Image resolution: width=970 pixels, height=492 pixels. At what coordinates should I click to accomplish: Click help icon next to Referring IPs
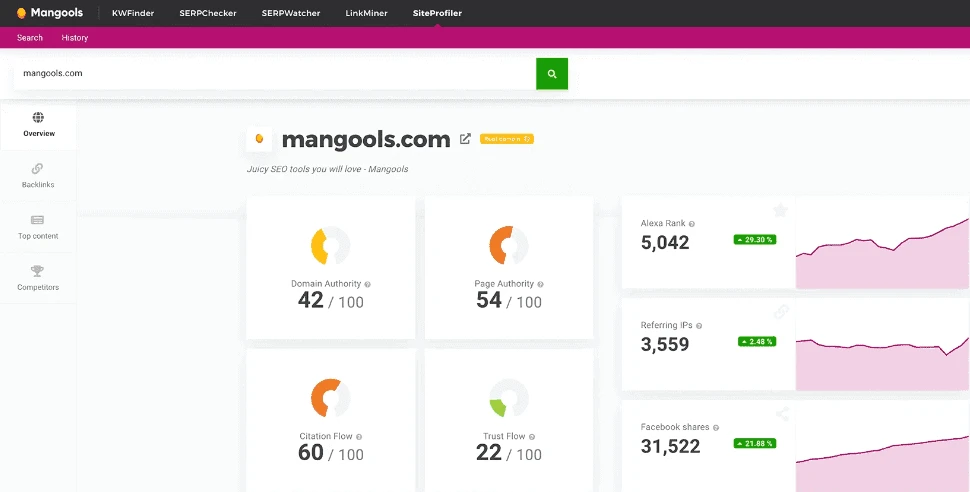pos(699,326)
